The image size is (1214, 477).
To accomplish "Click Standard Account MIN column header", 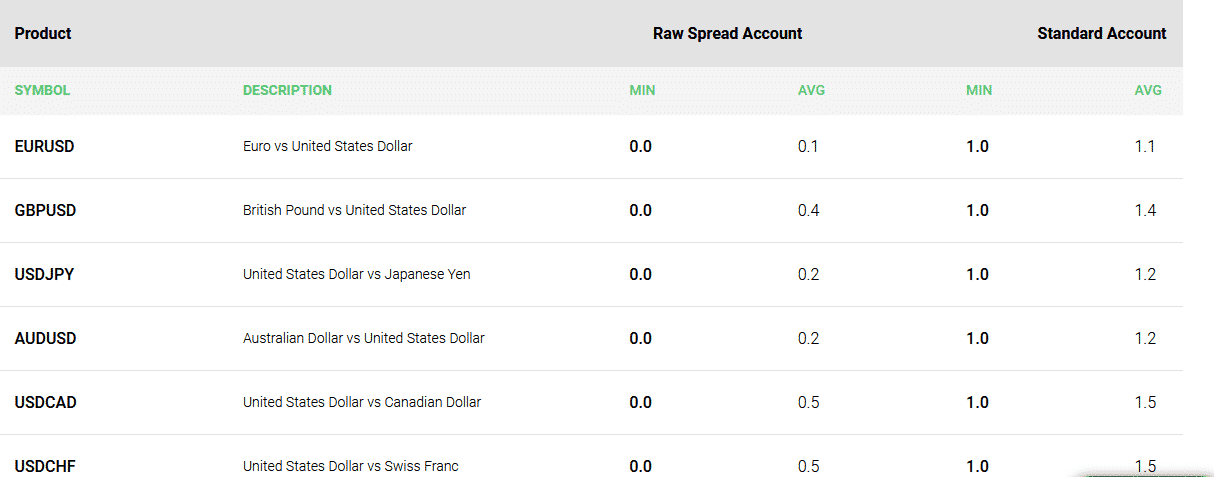I will (x=979, y=90).
